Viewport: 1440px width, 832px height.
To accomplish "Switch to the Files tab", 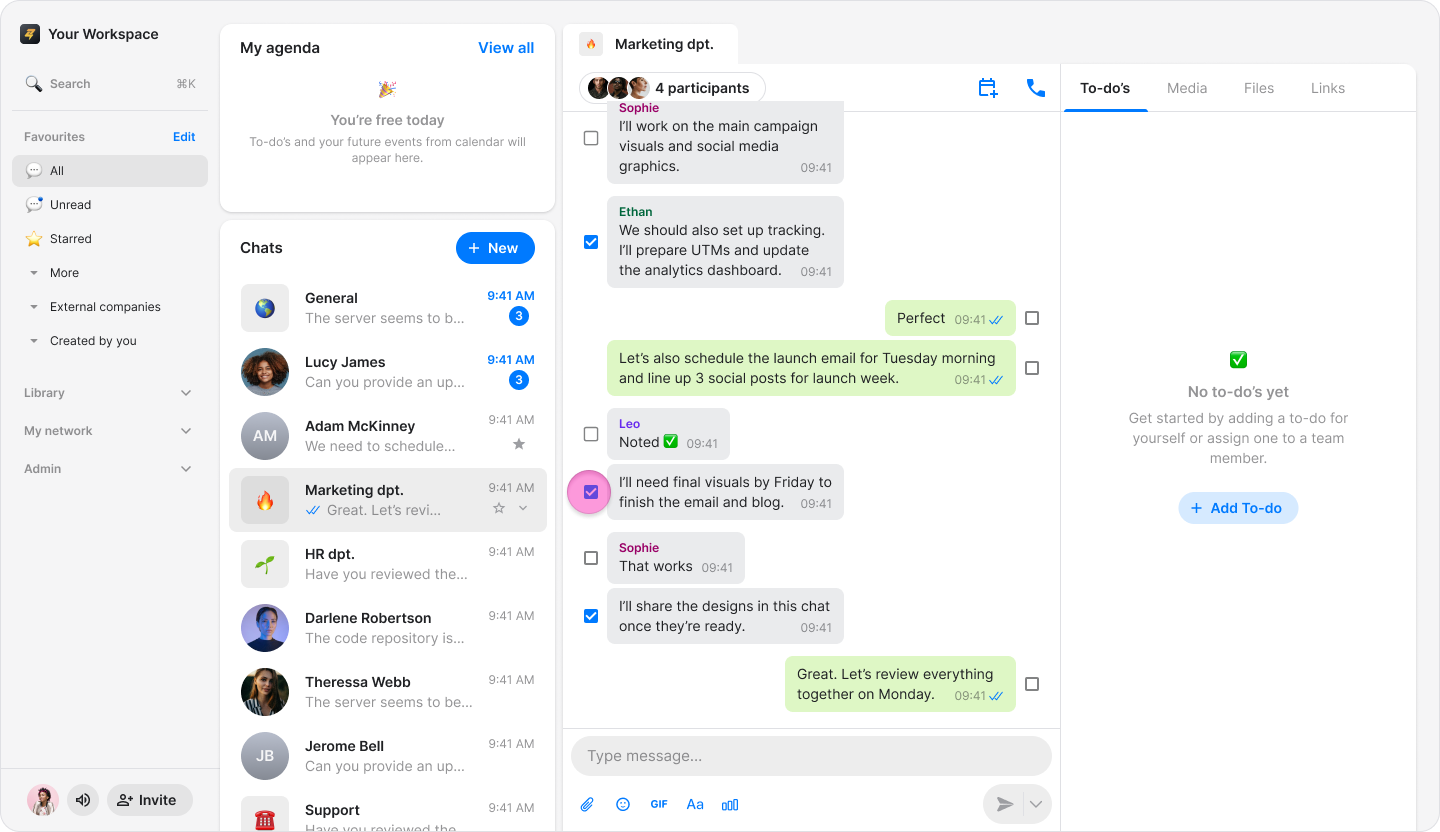I will click(1259, 88).
